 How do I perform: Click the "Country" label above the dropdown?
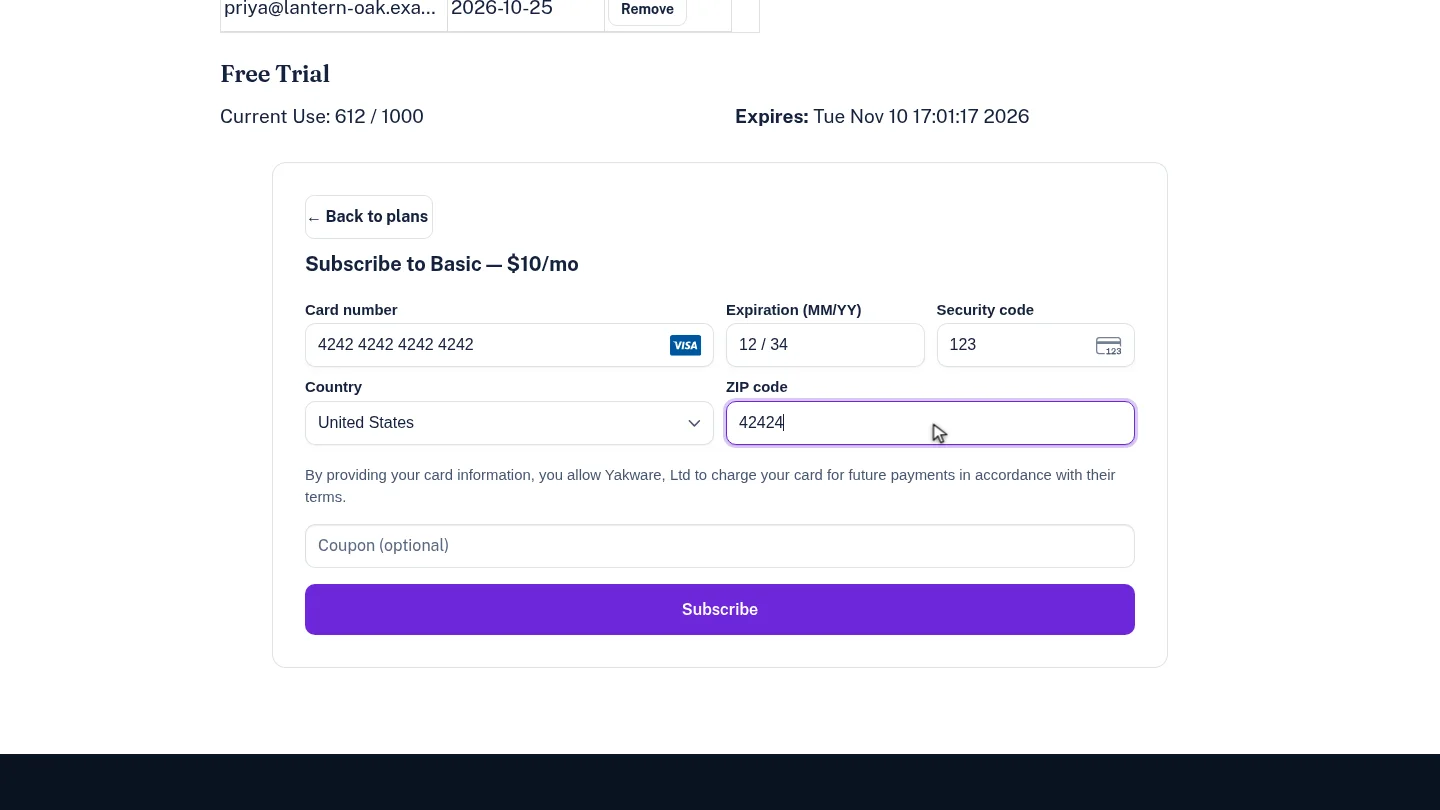pyautogui.click(x=333, y=387)
